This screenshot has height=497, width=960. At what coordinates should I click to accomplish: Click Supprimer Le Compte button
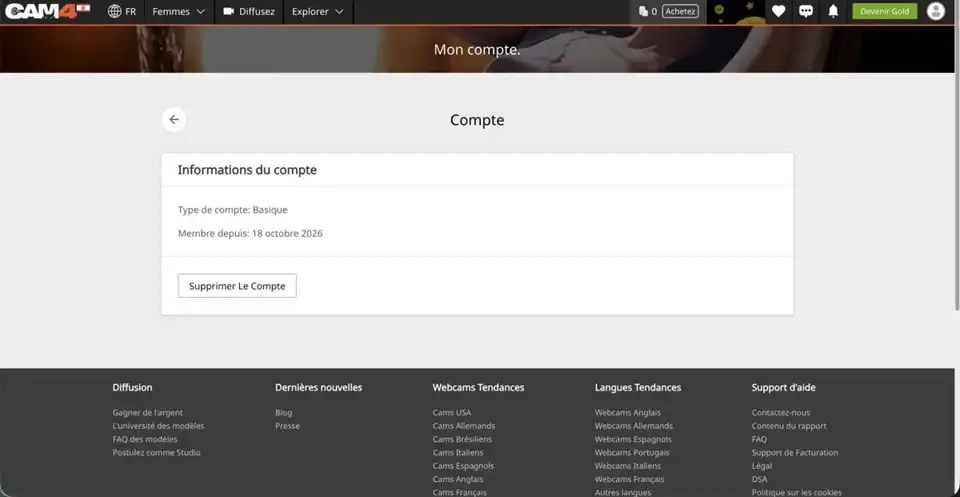pos(237,286)
